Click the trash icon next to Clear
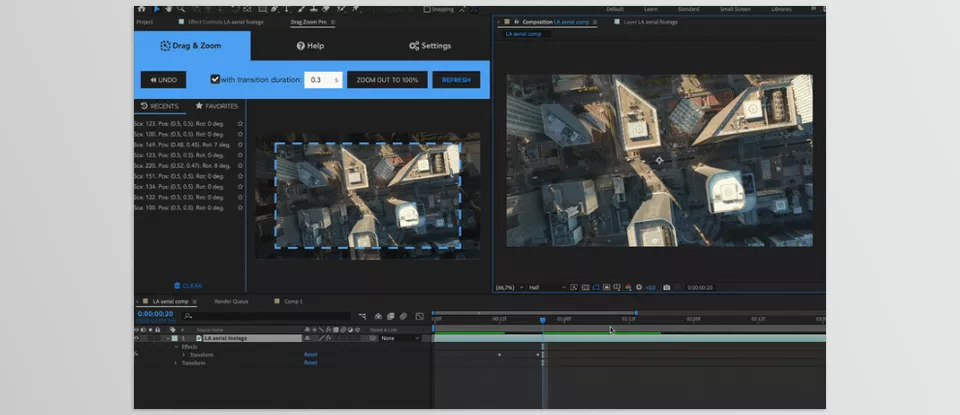 click(x=178, y=285)
